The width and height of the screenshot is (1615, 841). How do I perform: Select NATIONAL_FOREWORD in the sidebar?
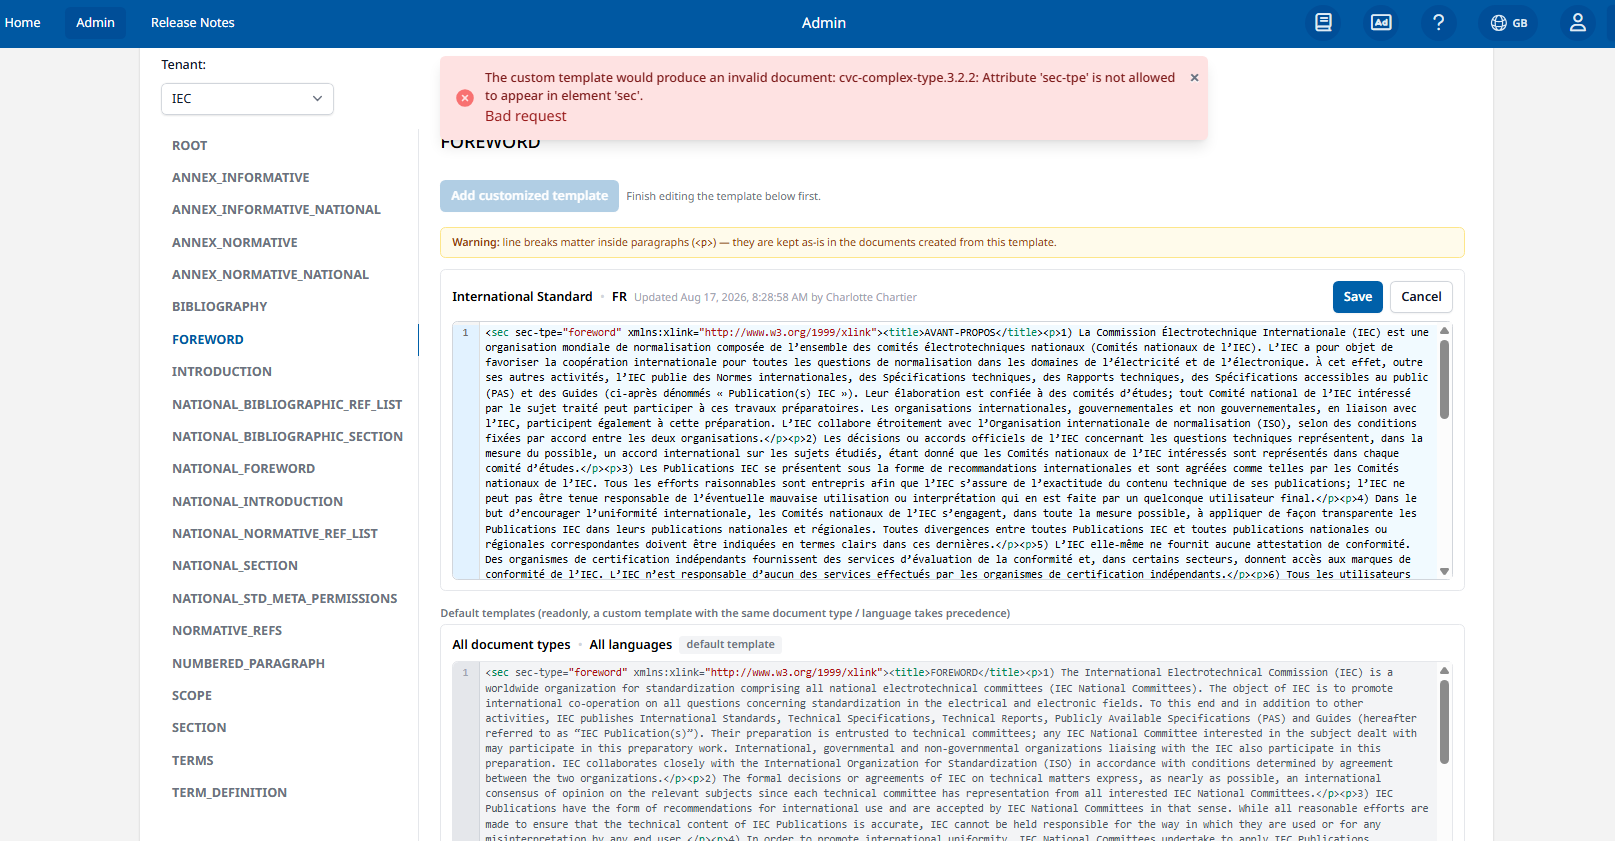click(x=243, y=469)
